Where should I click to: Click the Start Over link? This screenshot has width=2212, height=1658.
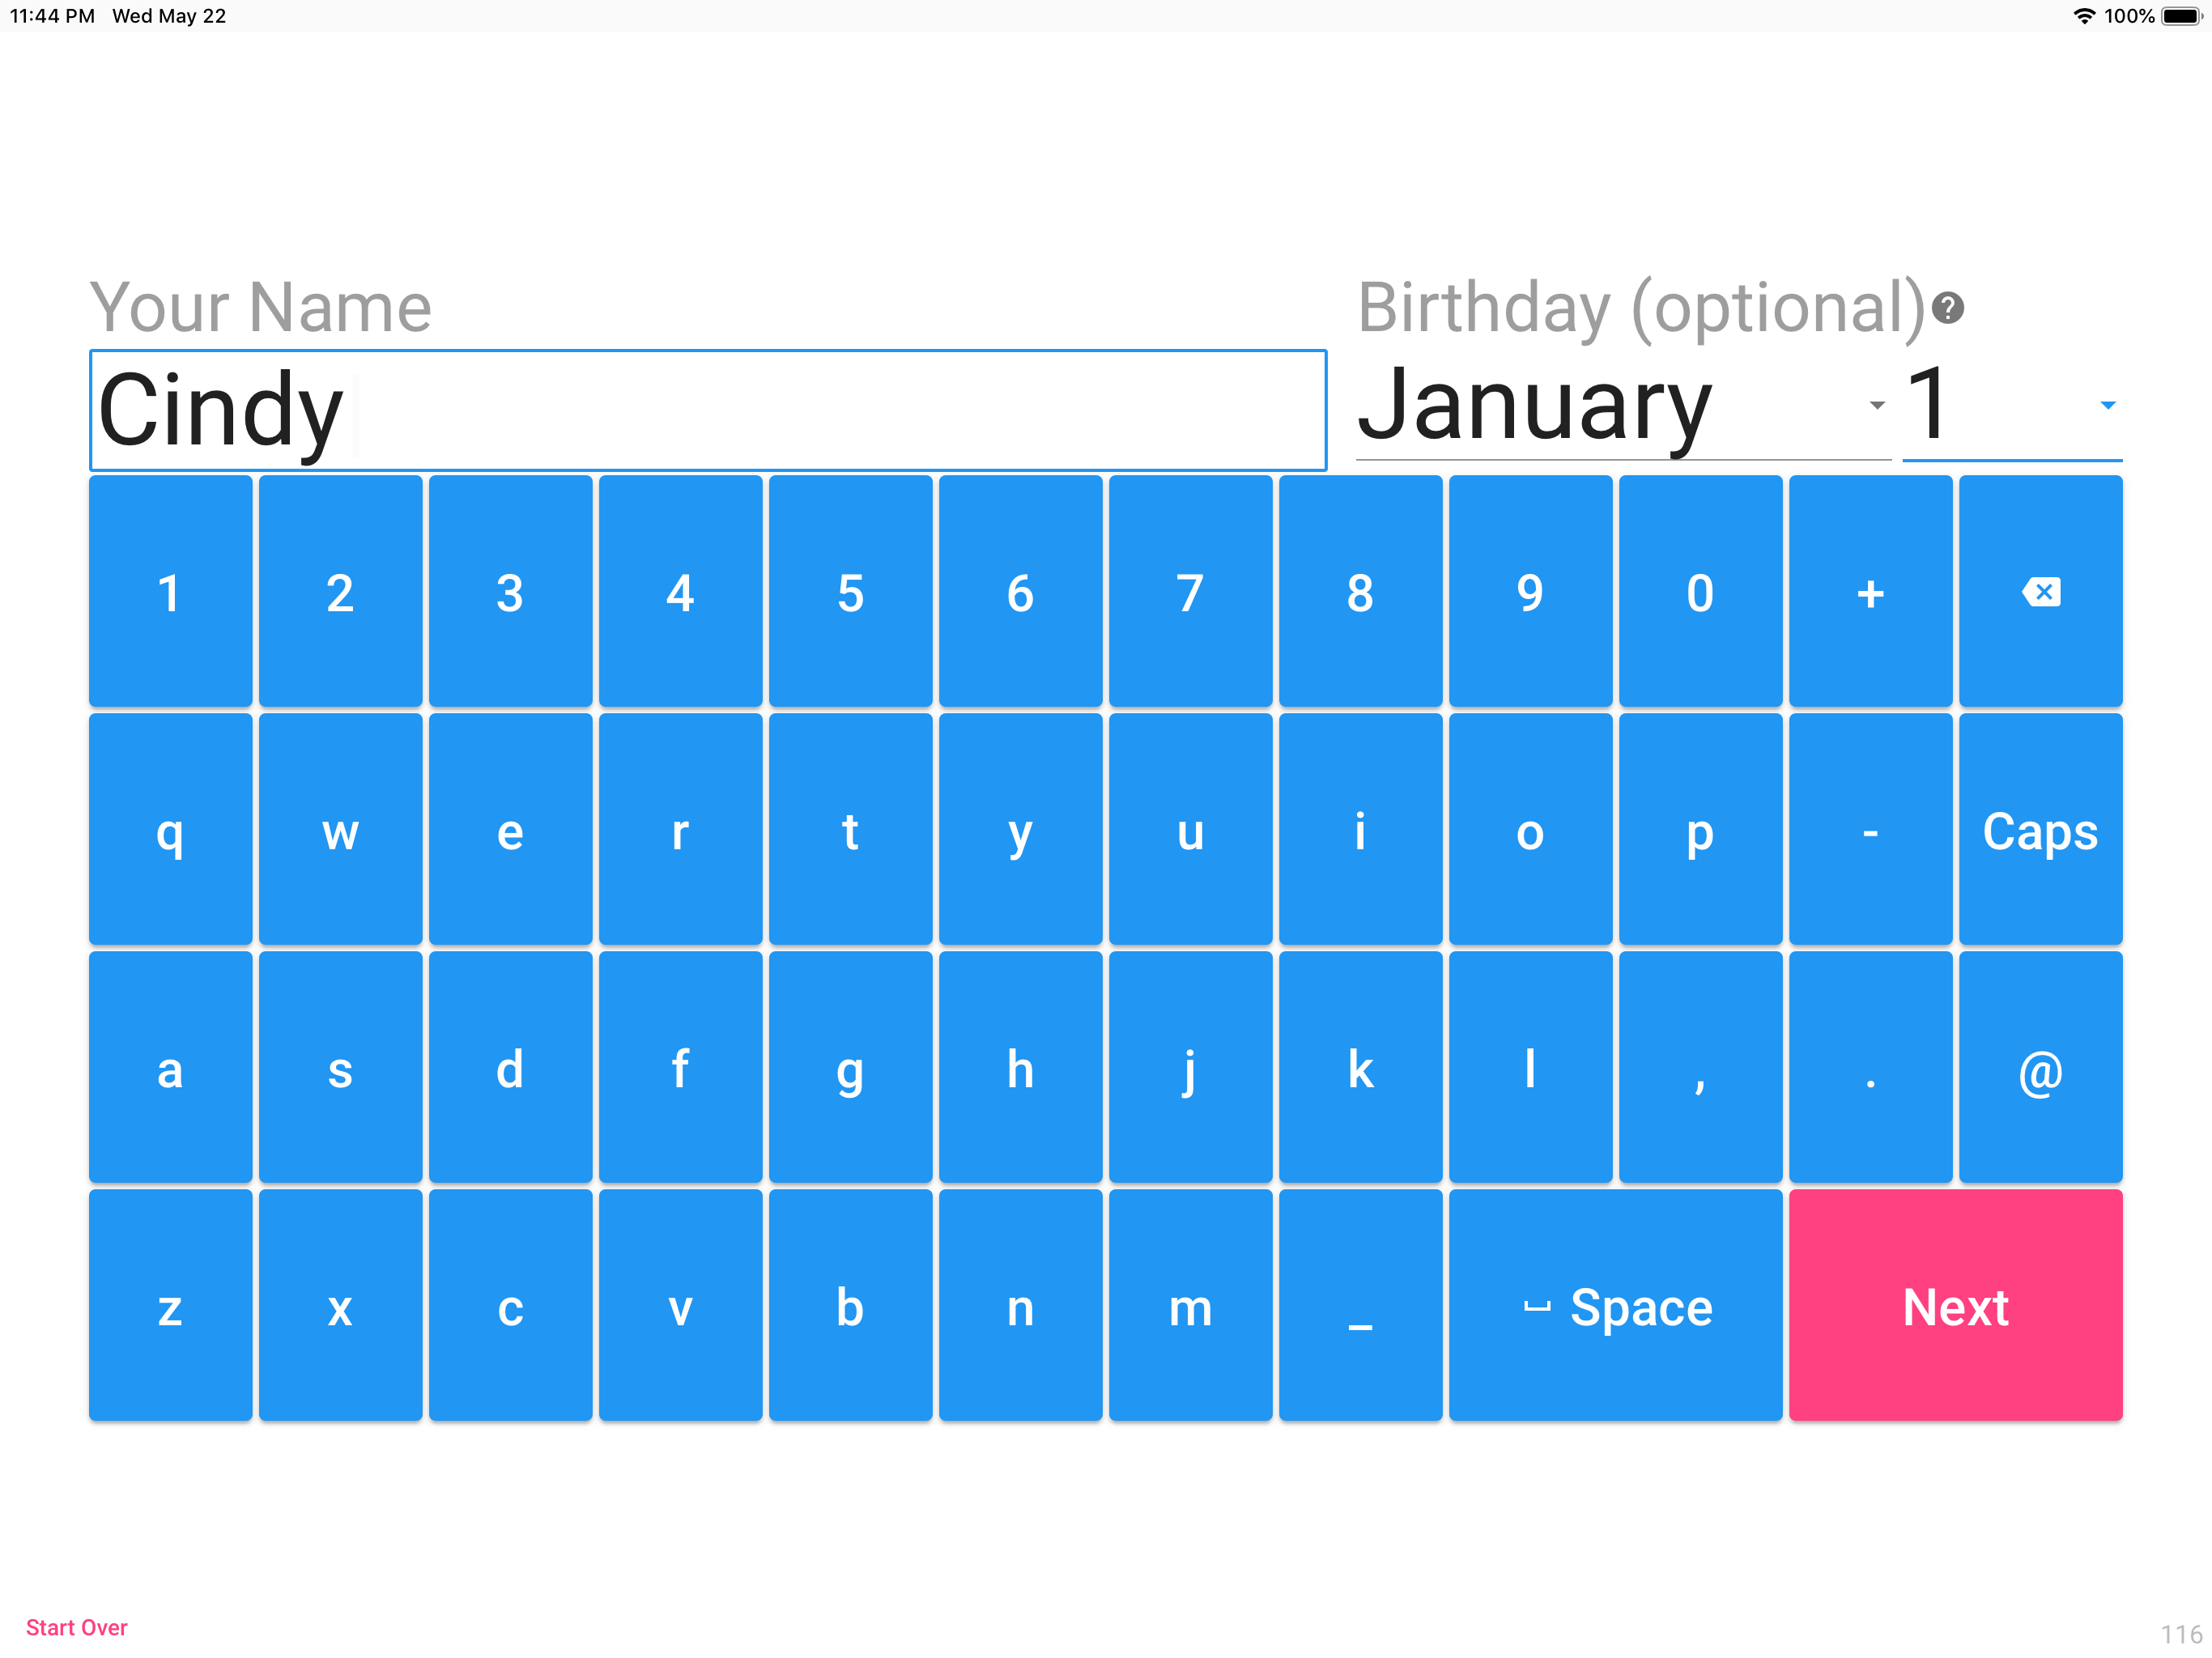click(x=77, y=1628)
